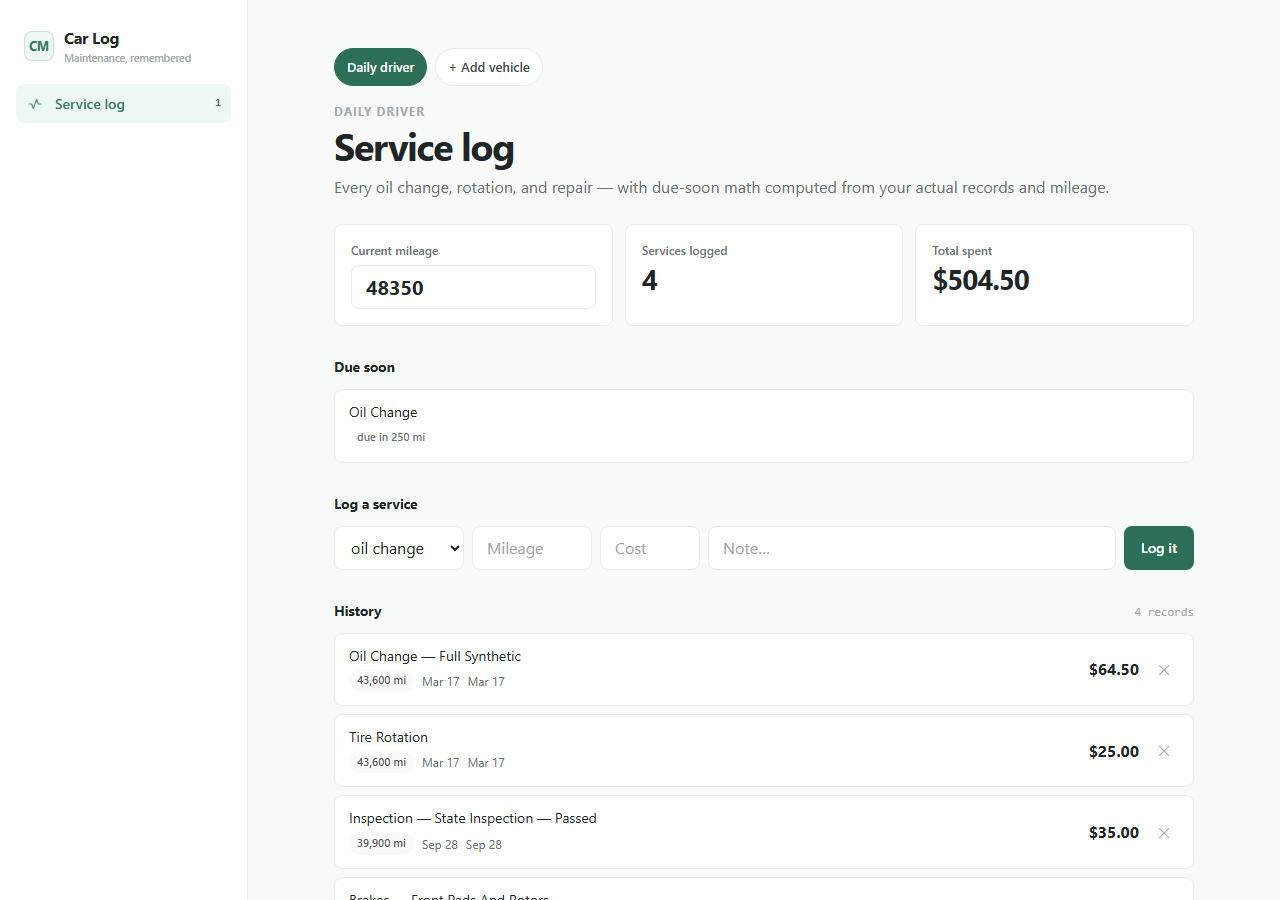Click the Oil Change — Full Synthetic title
Viewport: 1280px width, 900px height.
435,656
